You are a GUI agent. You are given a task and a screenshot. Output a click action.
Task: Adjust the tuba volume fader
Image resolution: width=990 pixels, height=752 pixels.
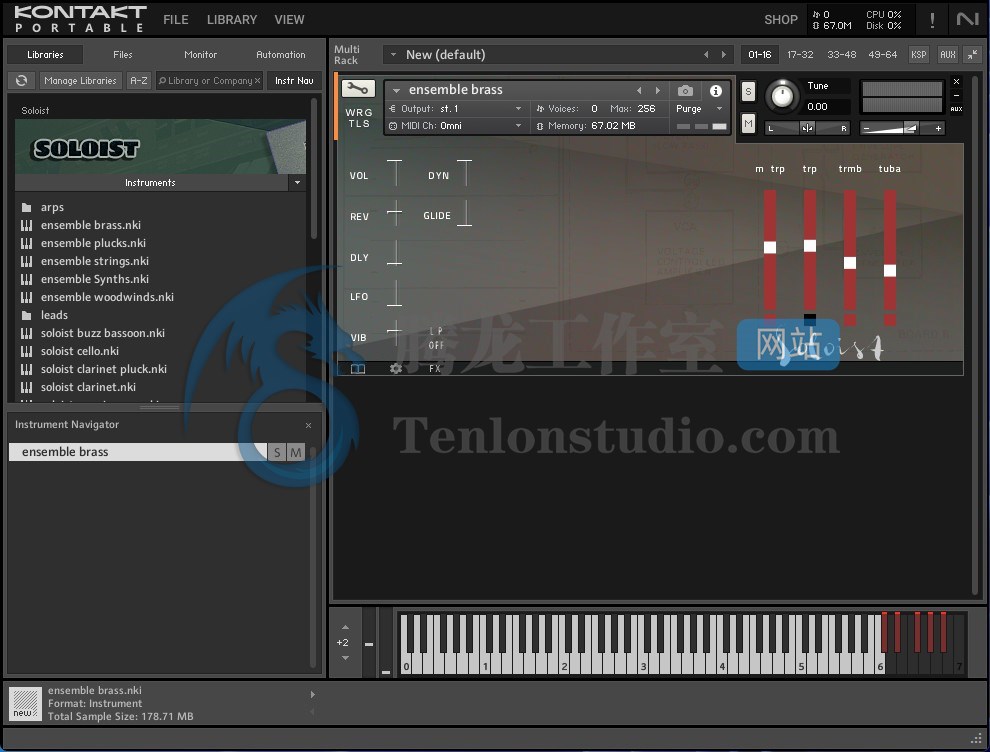point(890,271)
